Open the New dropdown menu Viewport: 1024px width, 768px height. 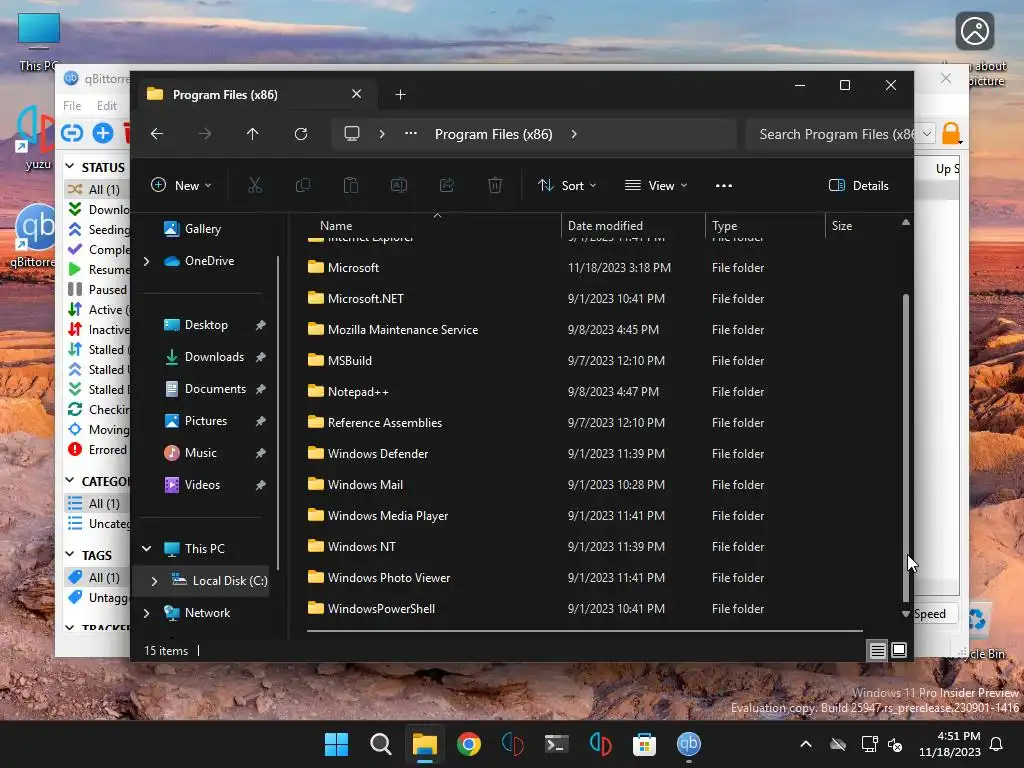181,185
